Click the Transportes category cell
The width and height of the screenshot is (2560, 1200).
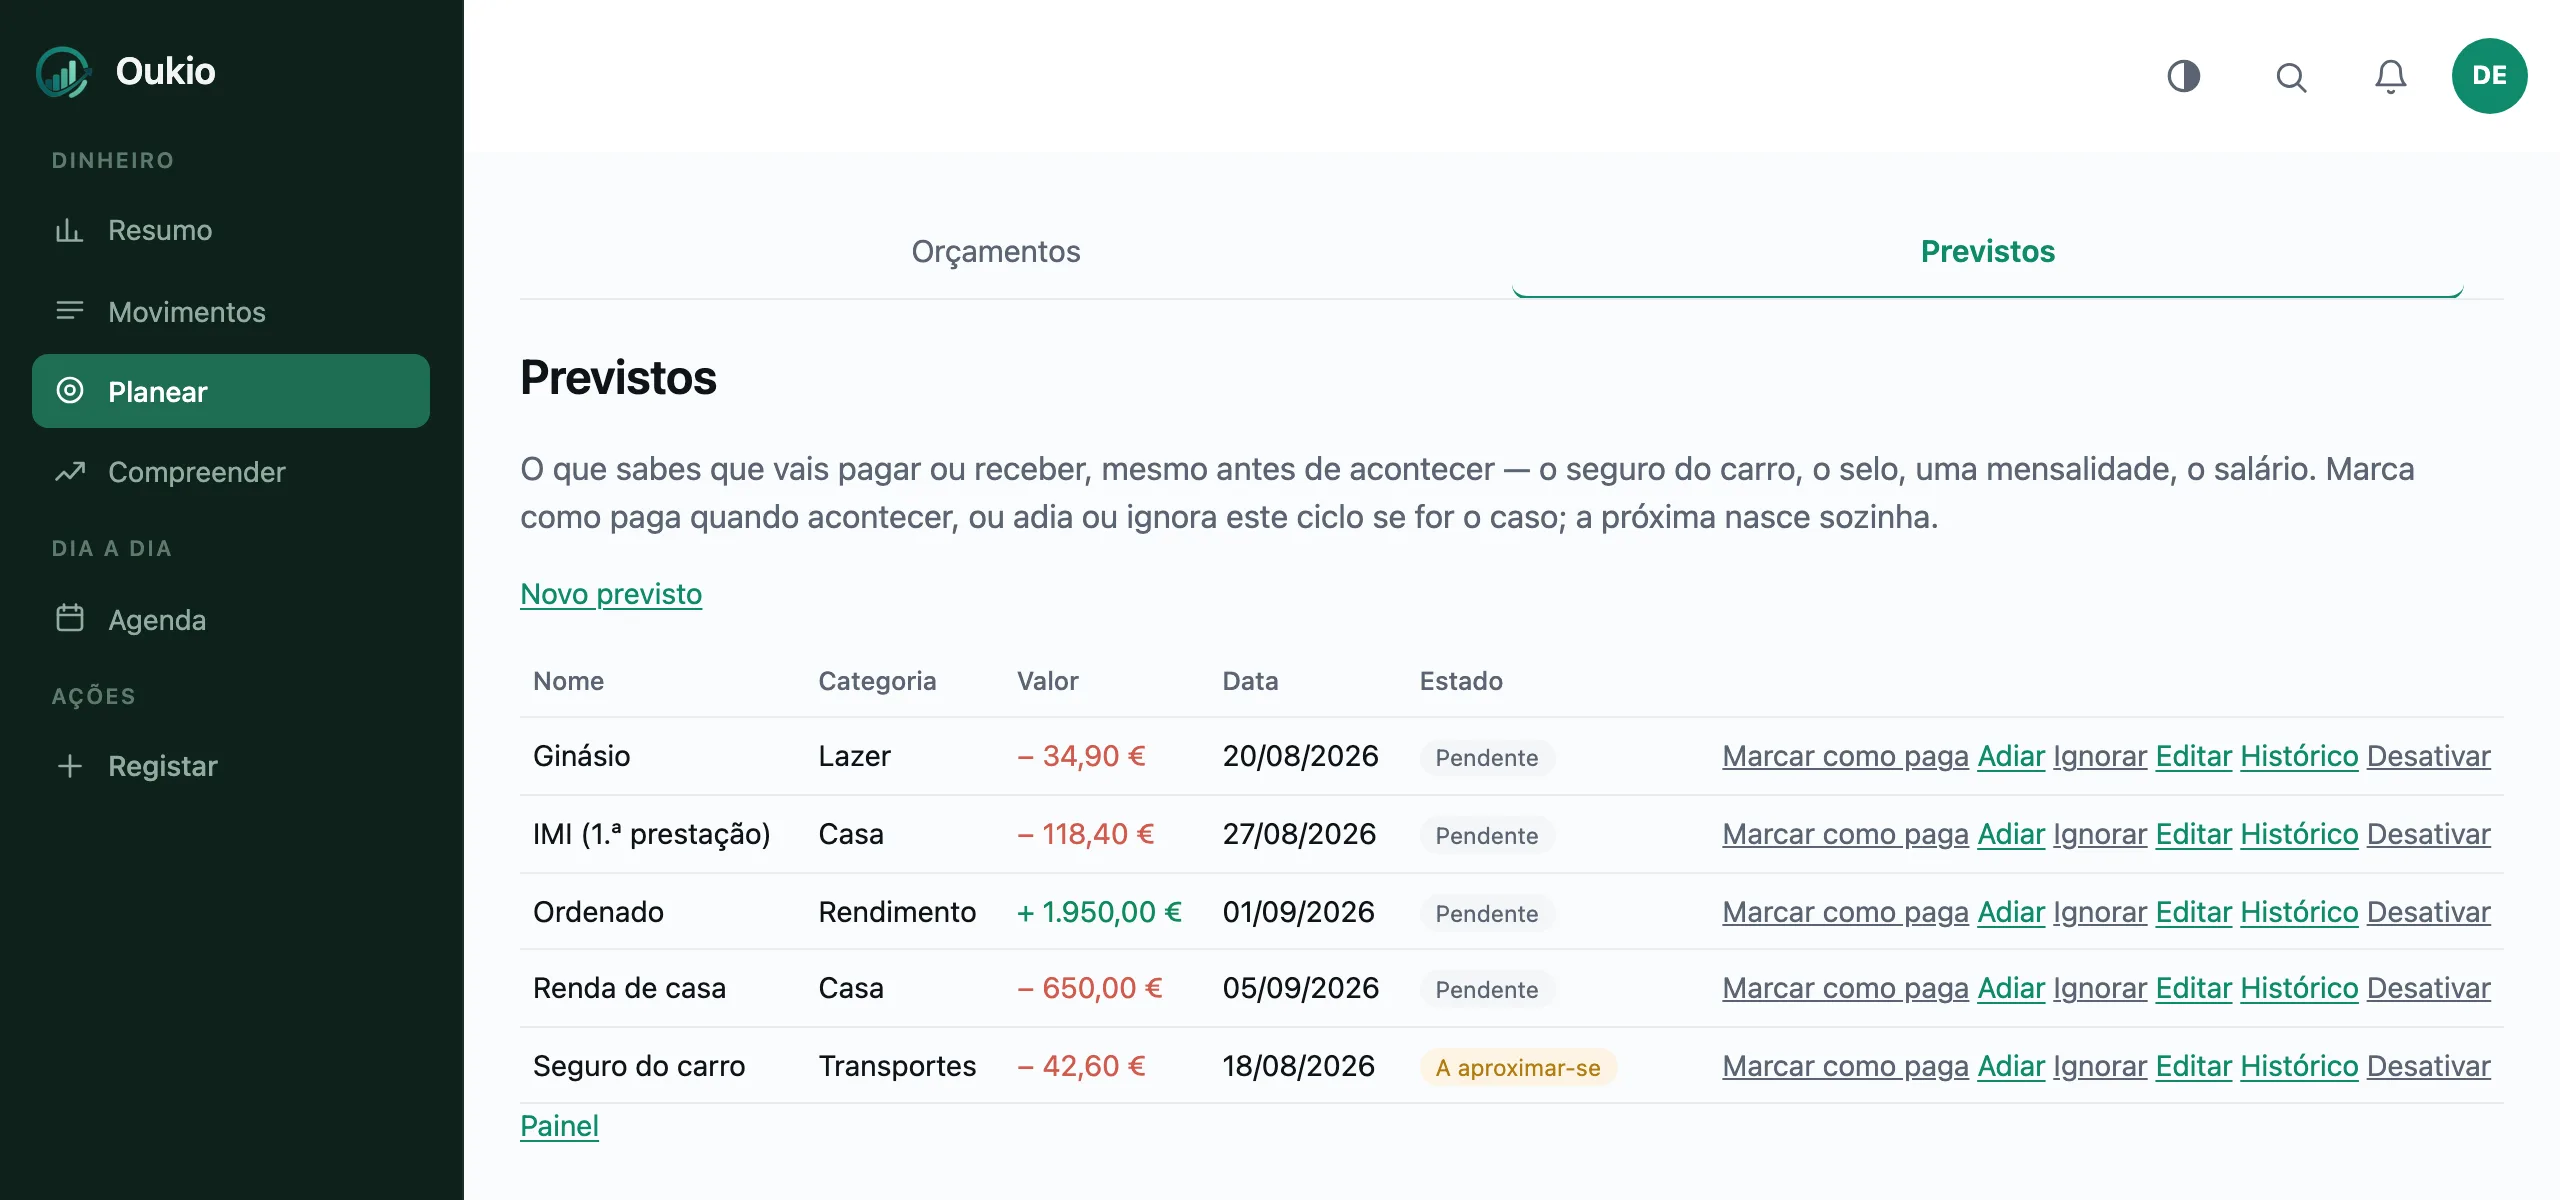tap(897, 1066)
